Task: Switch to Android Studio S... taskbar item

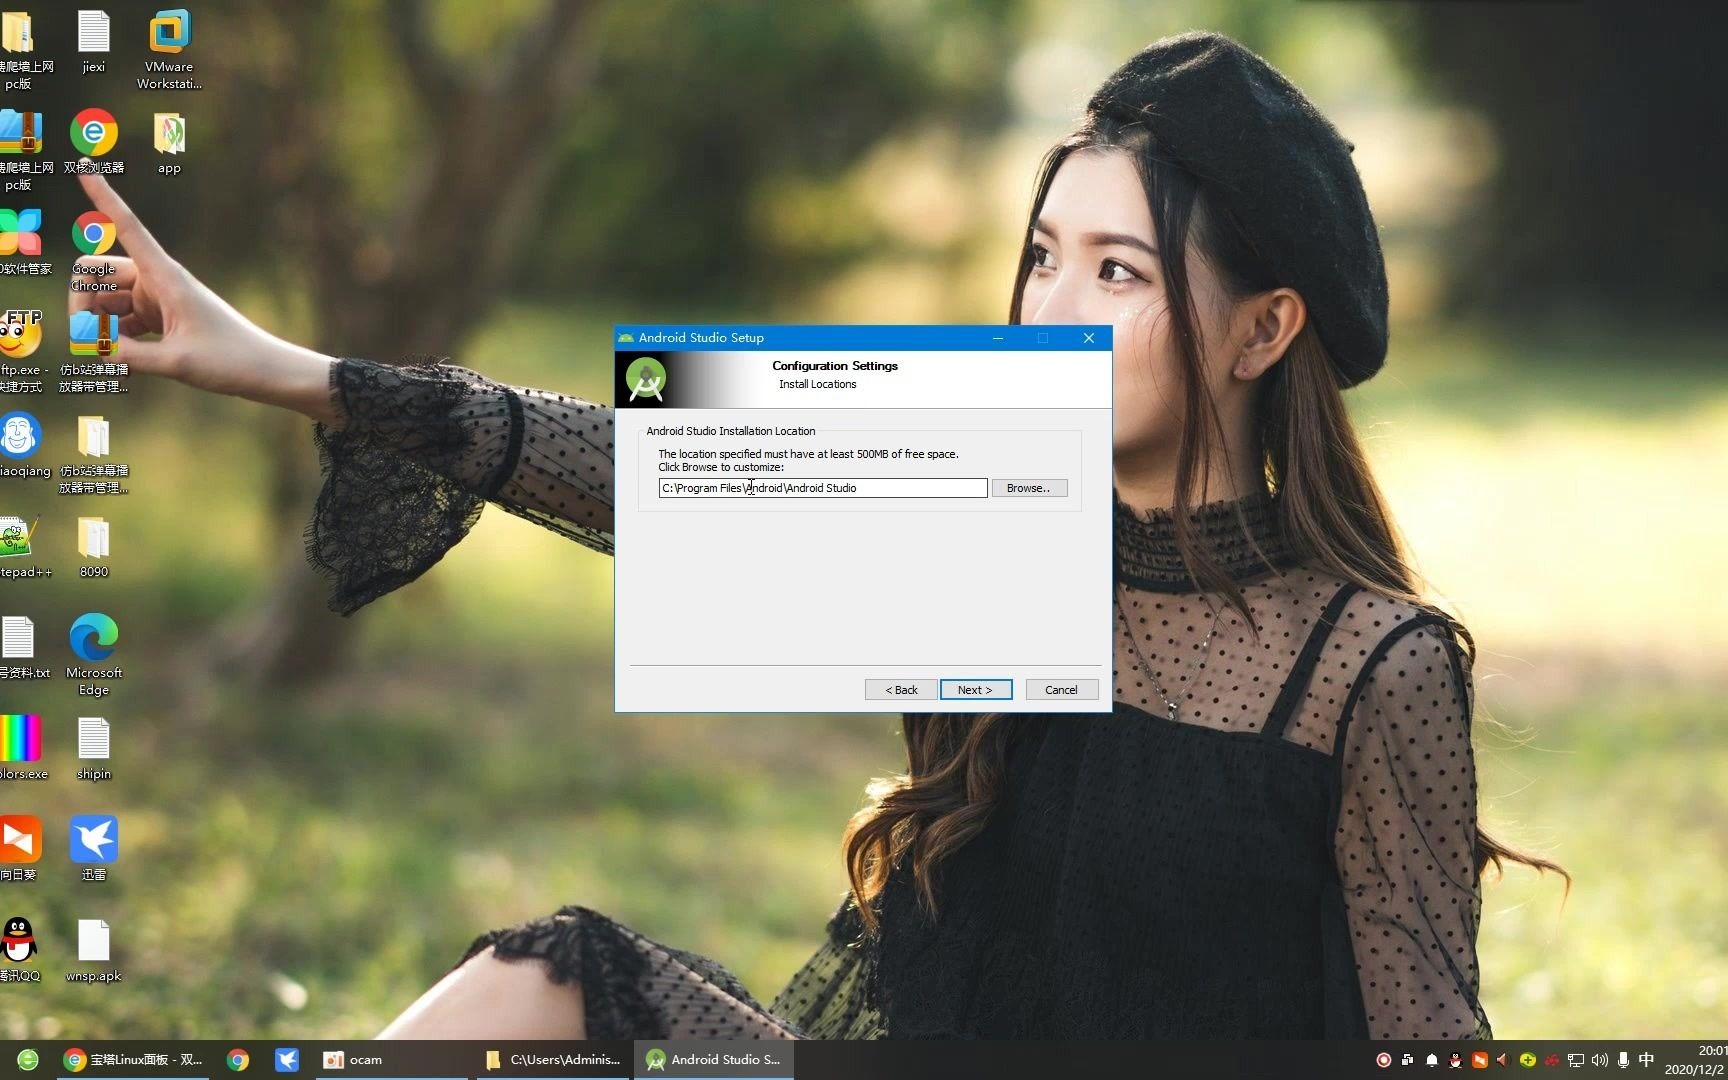Action: 714,1060
